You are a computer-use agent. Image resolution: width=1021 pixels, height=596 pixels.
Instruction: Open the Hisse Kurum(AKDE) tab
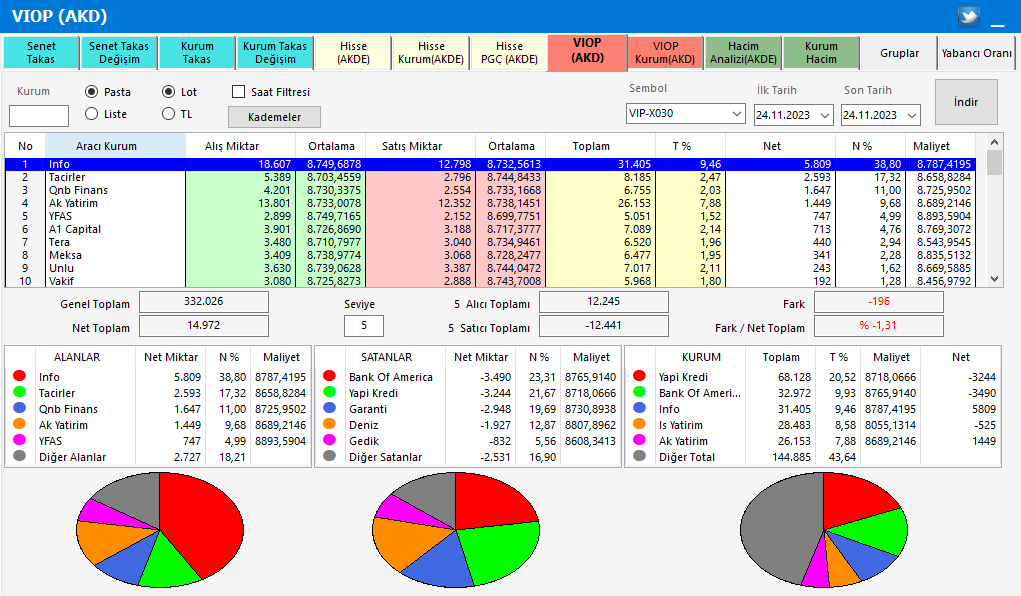[431, 53]
